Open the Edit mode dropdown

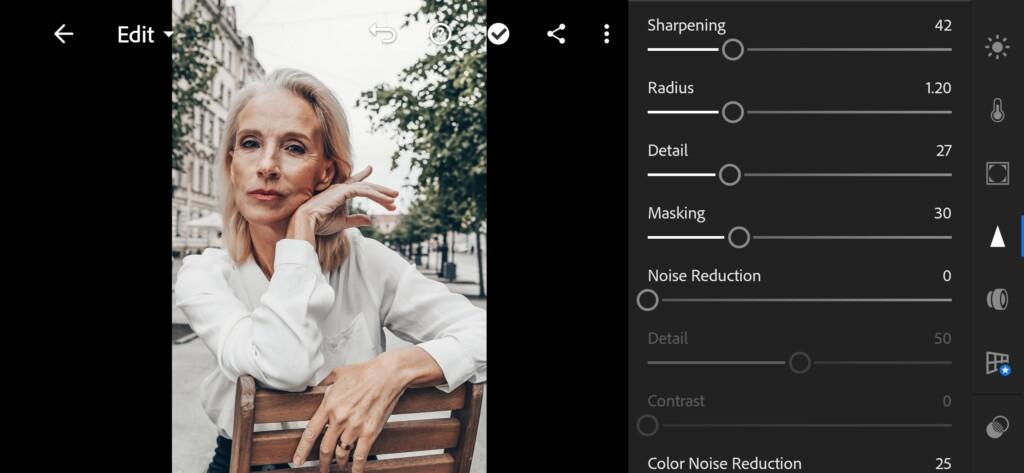[145, 35]
